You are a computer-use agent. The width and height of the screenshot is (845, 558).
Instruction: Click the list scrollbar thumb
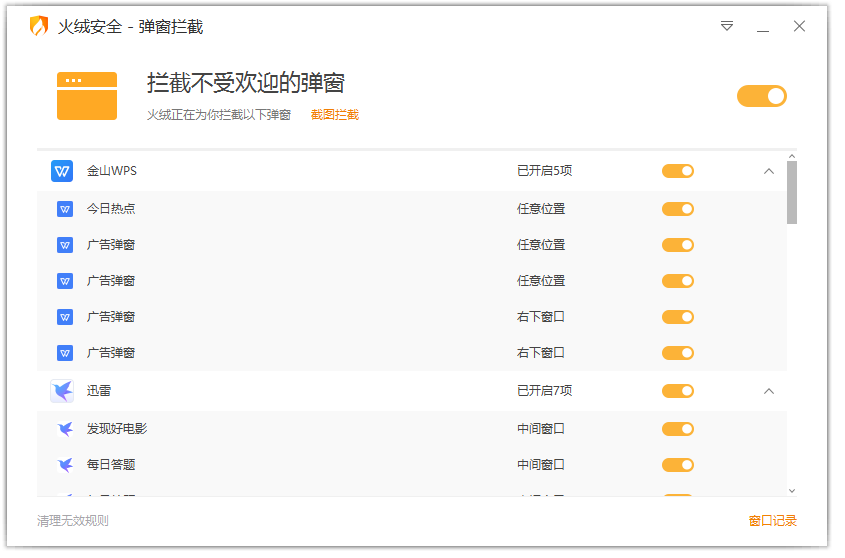pyautogui.click(x=792, y=193)
